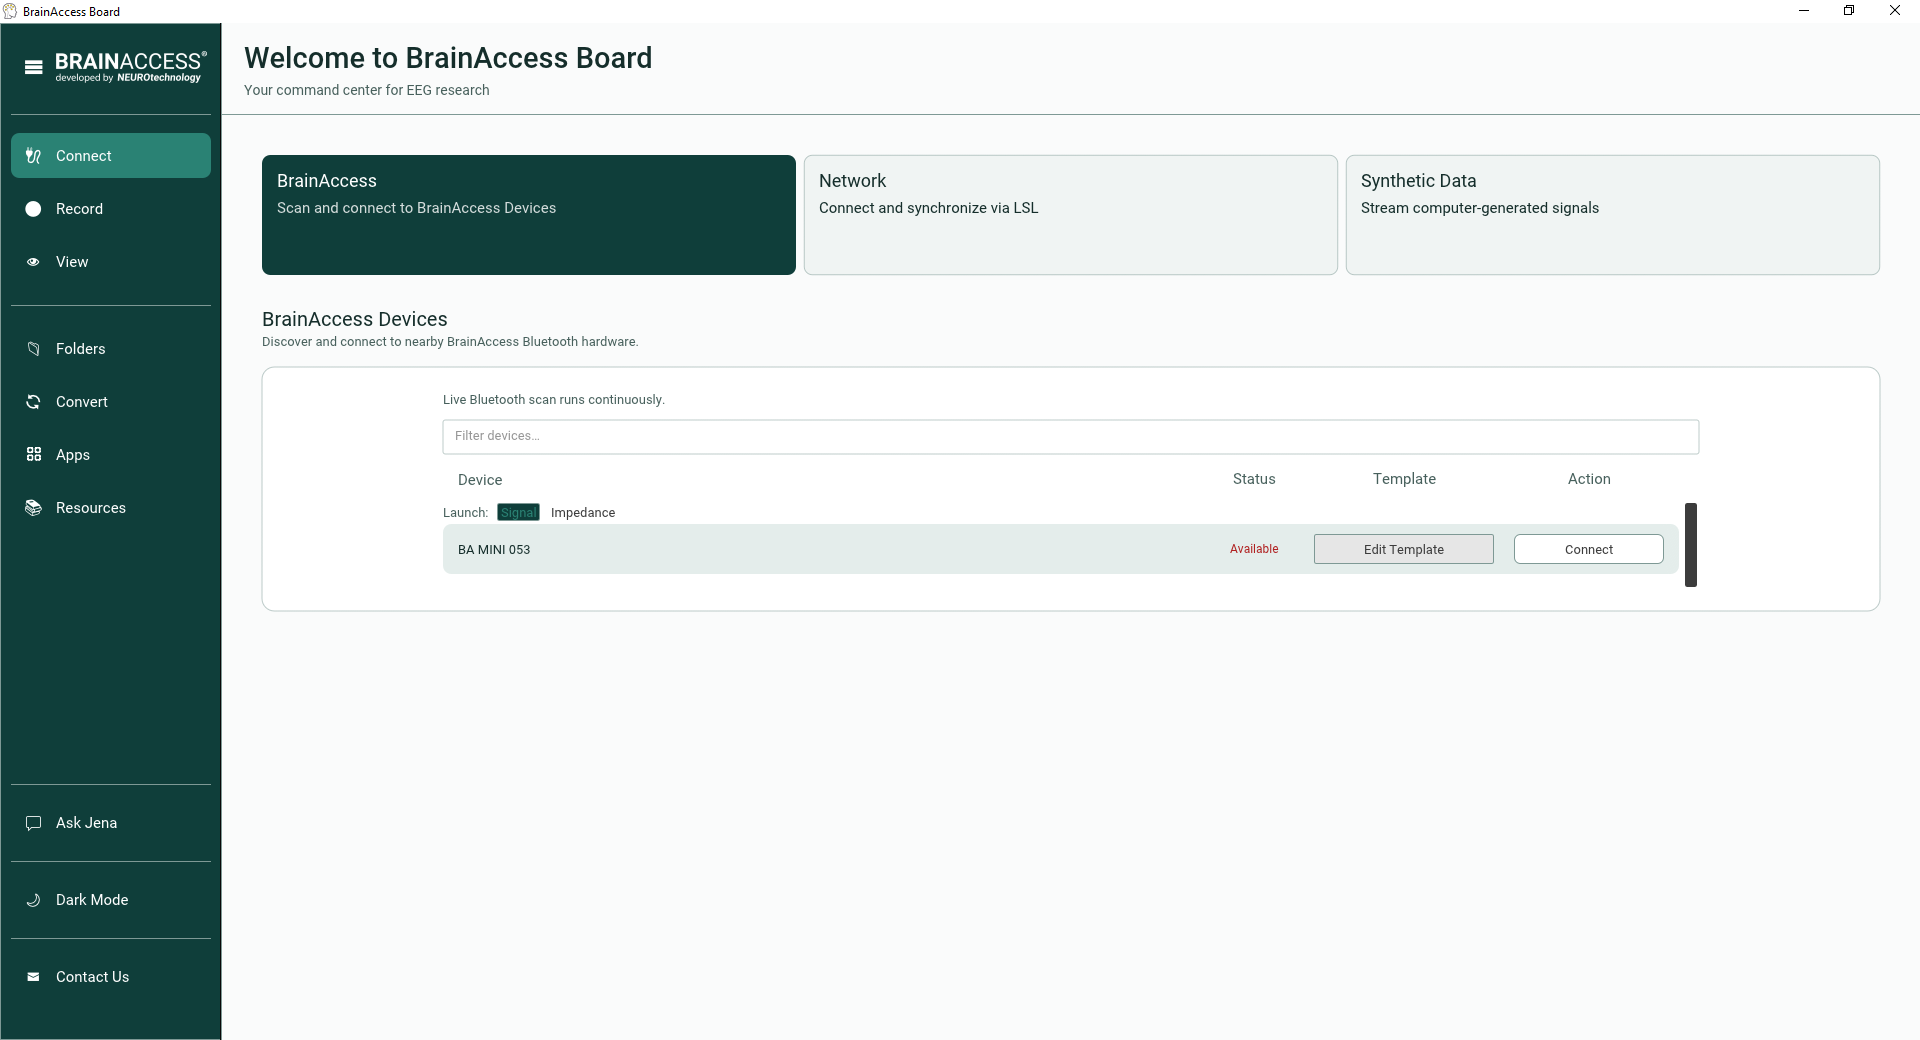Click Edit Template for BA MINI 053
This screenshot has width=1920, height=1040.
coord(1404,549)
